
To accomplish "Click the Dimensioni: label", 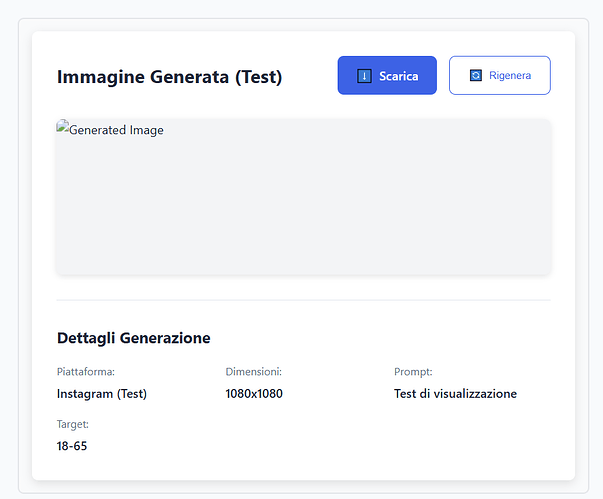I will pos(253,372).
